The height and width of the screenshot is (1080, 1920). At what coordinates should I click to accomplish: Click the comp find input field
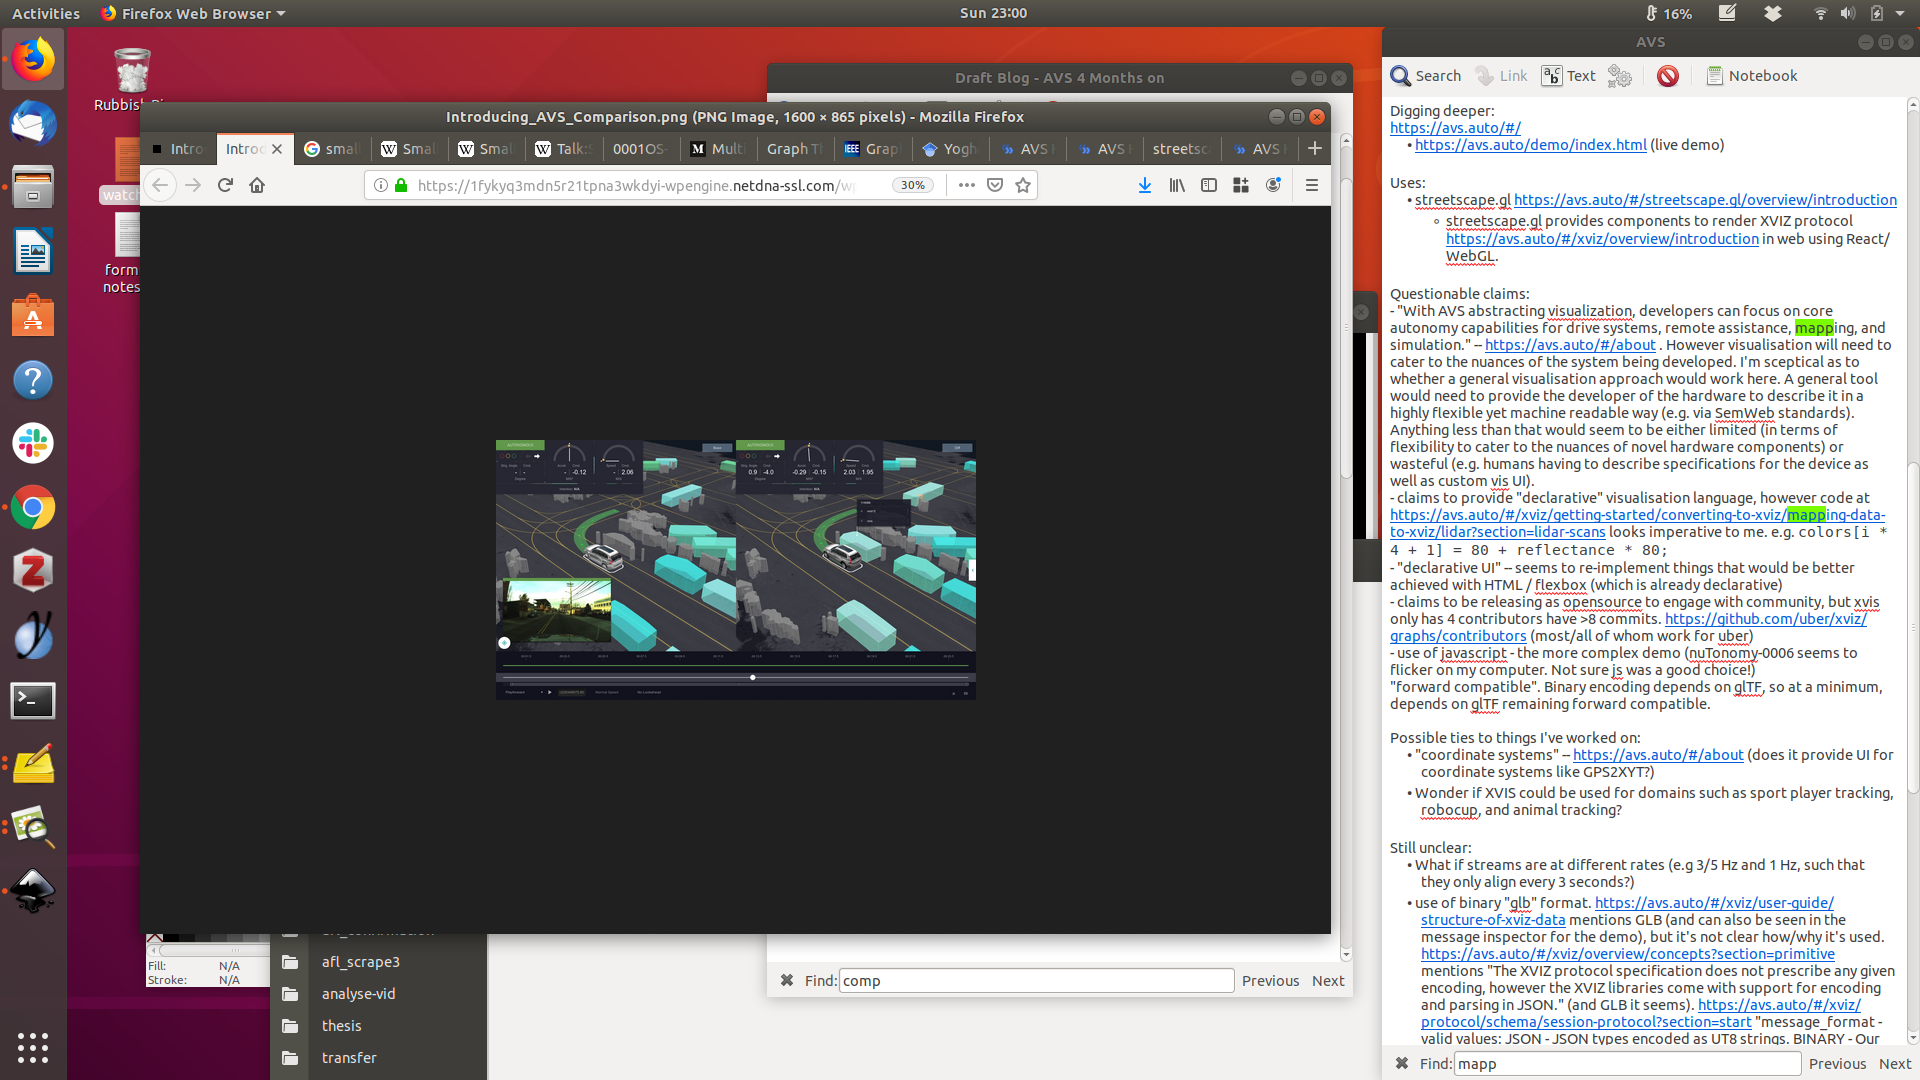1035,981
